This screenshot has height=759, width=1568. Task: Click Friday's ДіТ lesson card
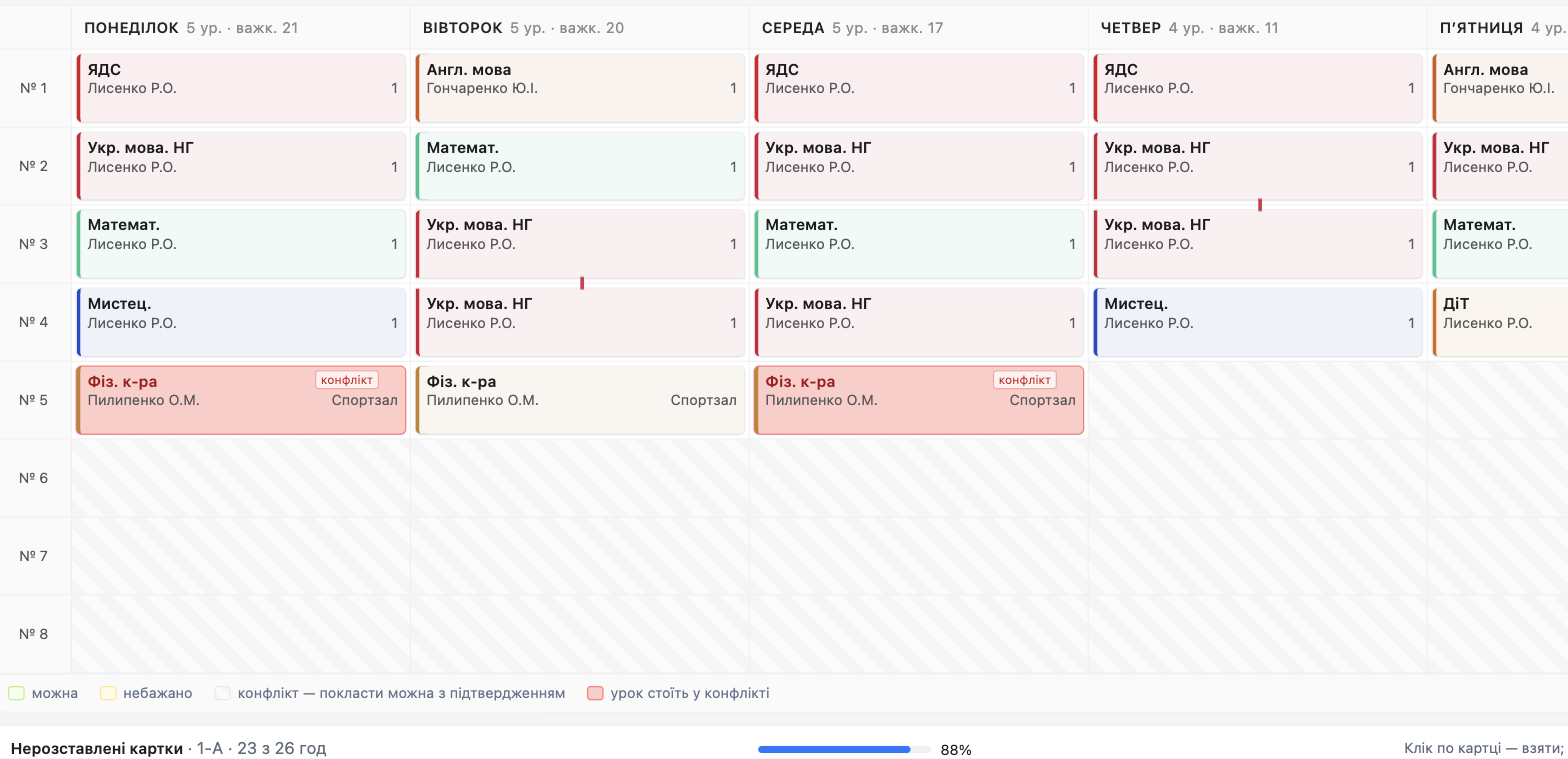pyautogui.click(x=1500, y=322)
